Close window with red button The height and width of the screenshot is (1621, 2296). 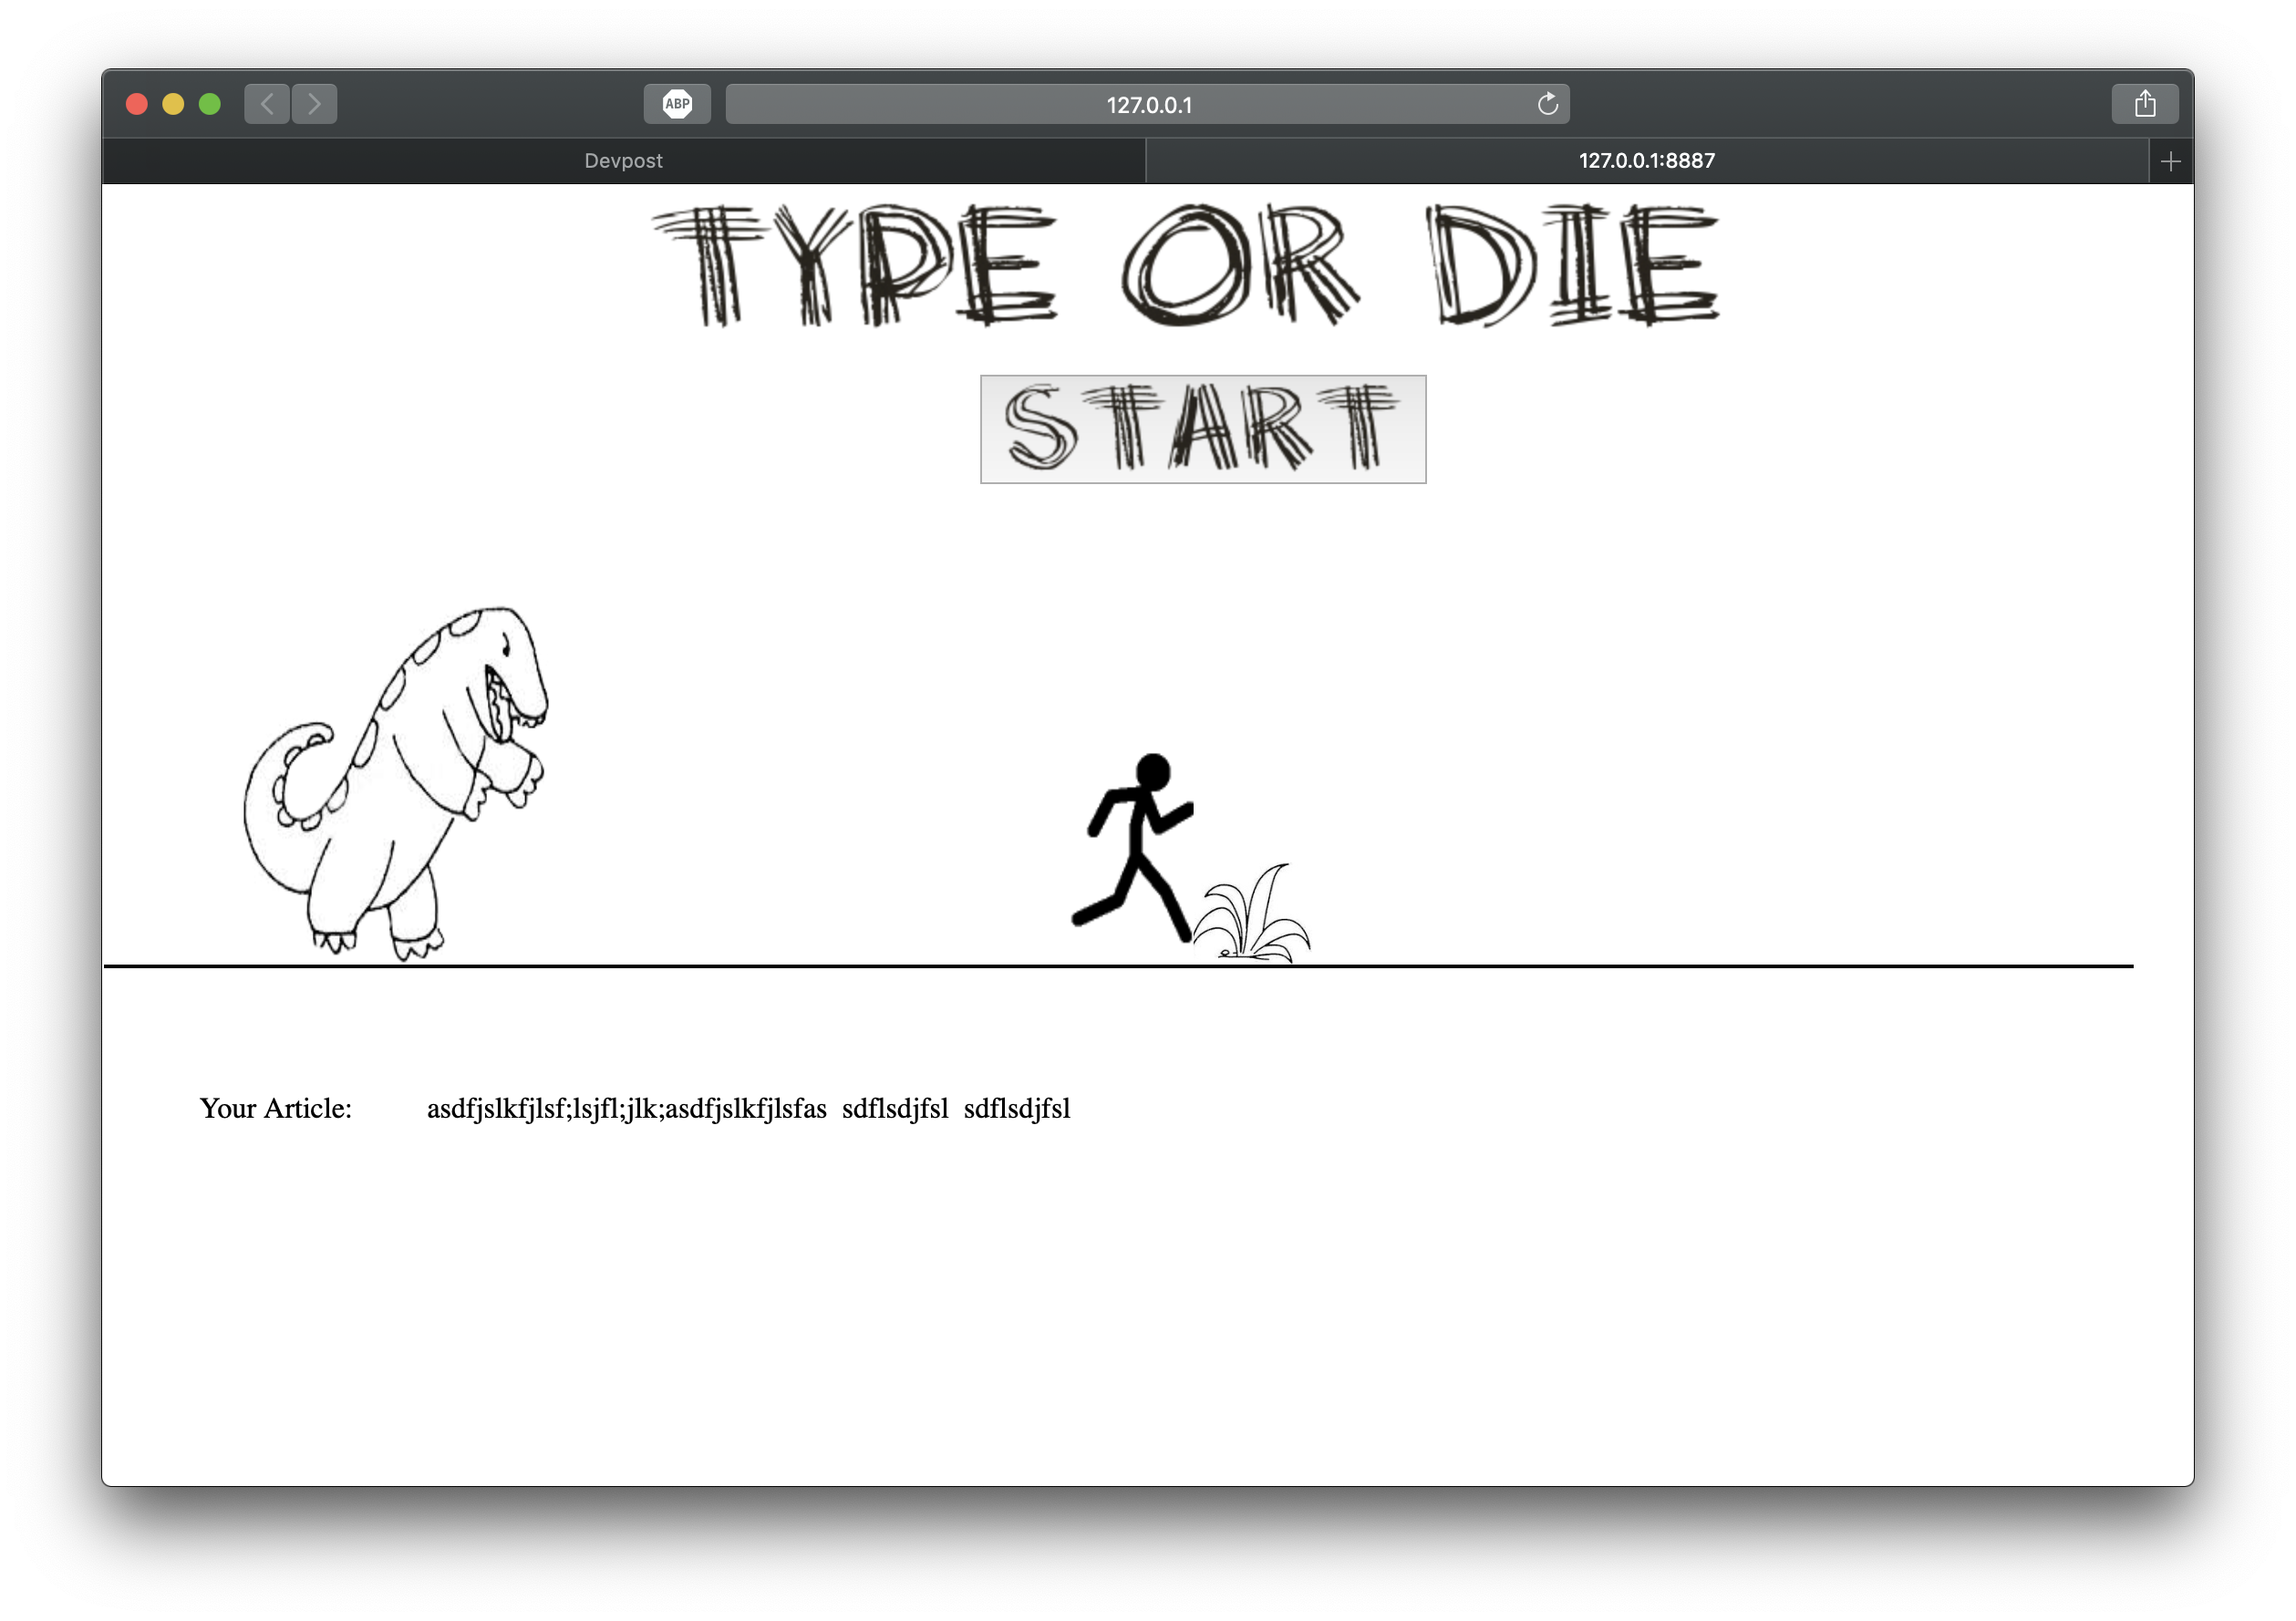(x=137, y=104)
